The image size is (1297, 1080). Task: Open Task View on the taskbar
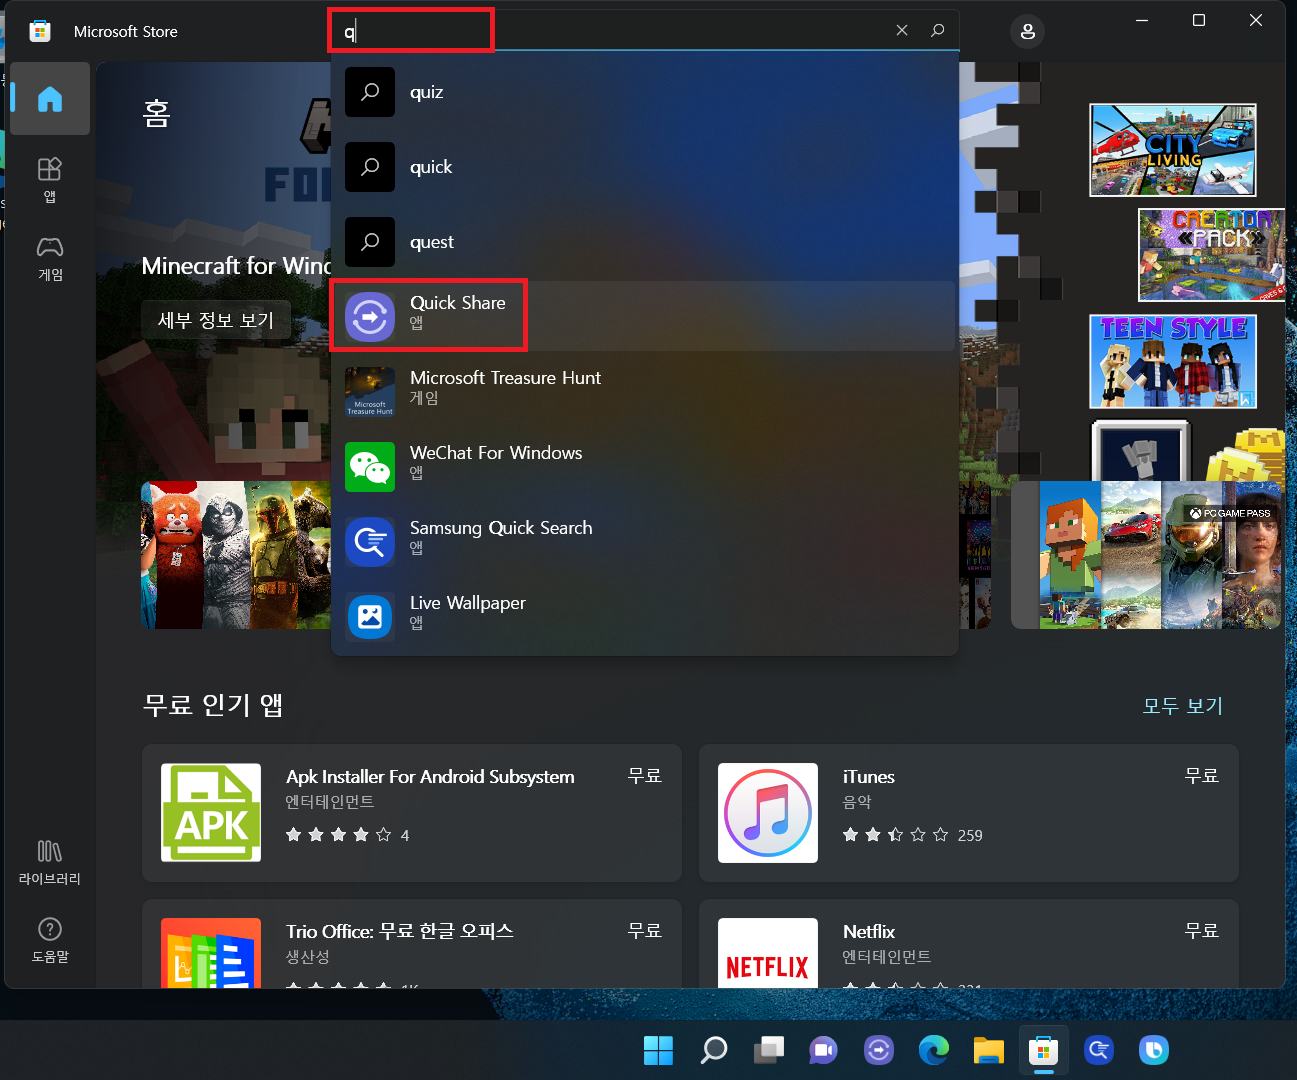768,1050
